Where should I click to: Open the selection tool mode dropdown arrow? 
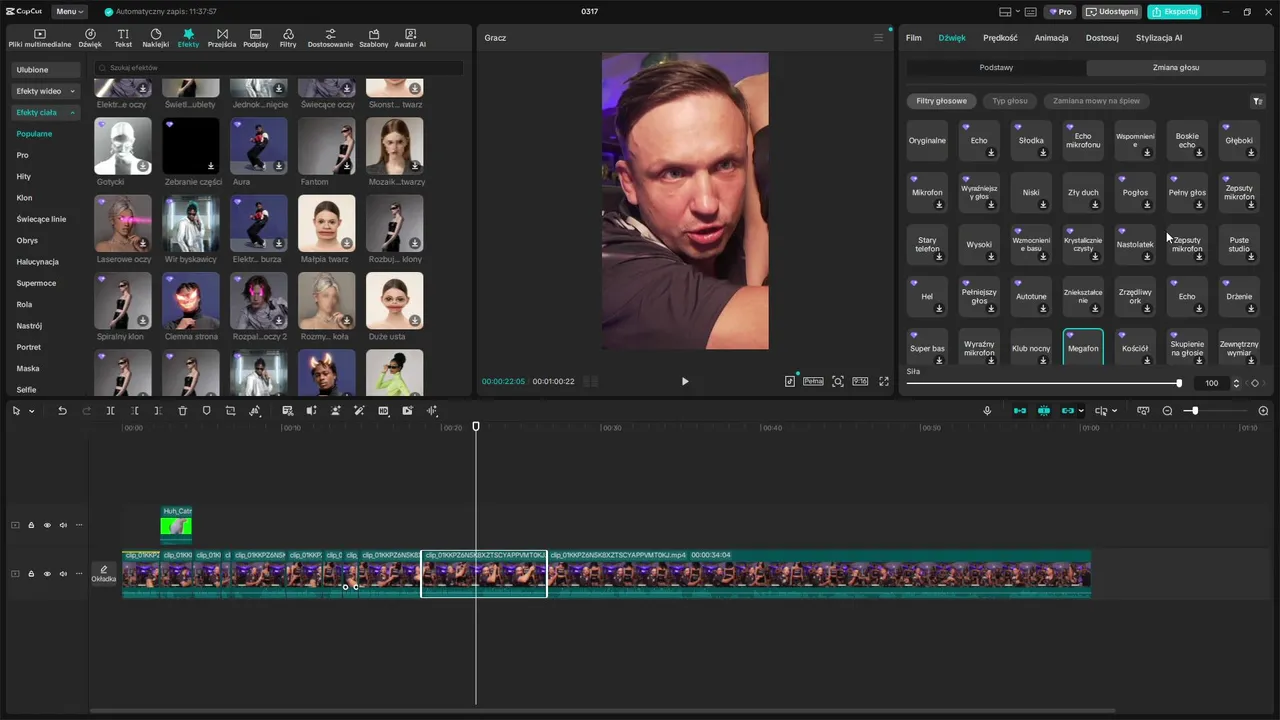pyautogui.click(x=32, y=411)
